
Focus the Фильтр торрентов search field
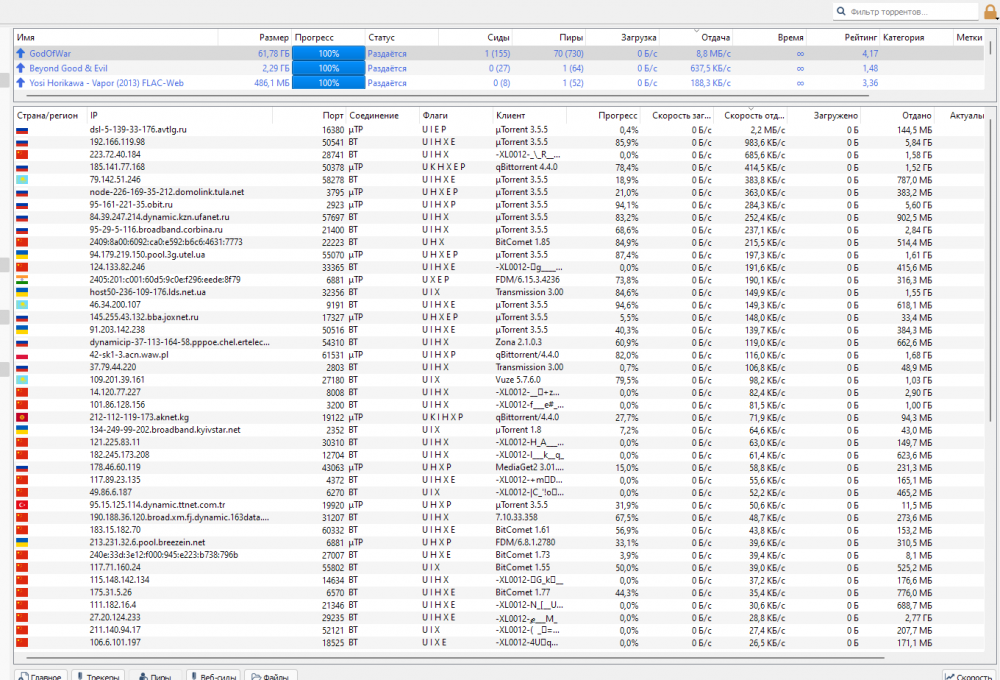[x=910, y=12]
